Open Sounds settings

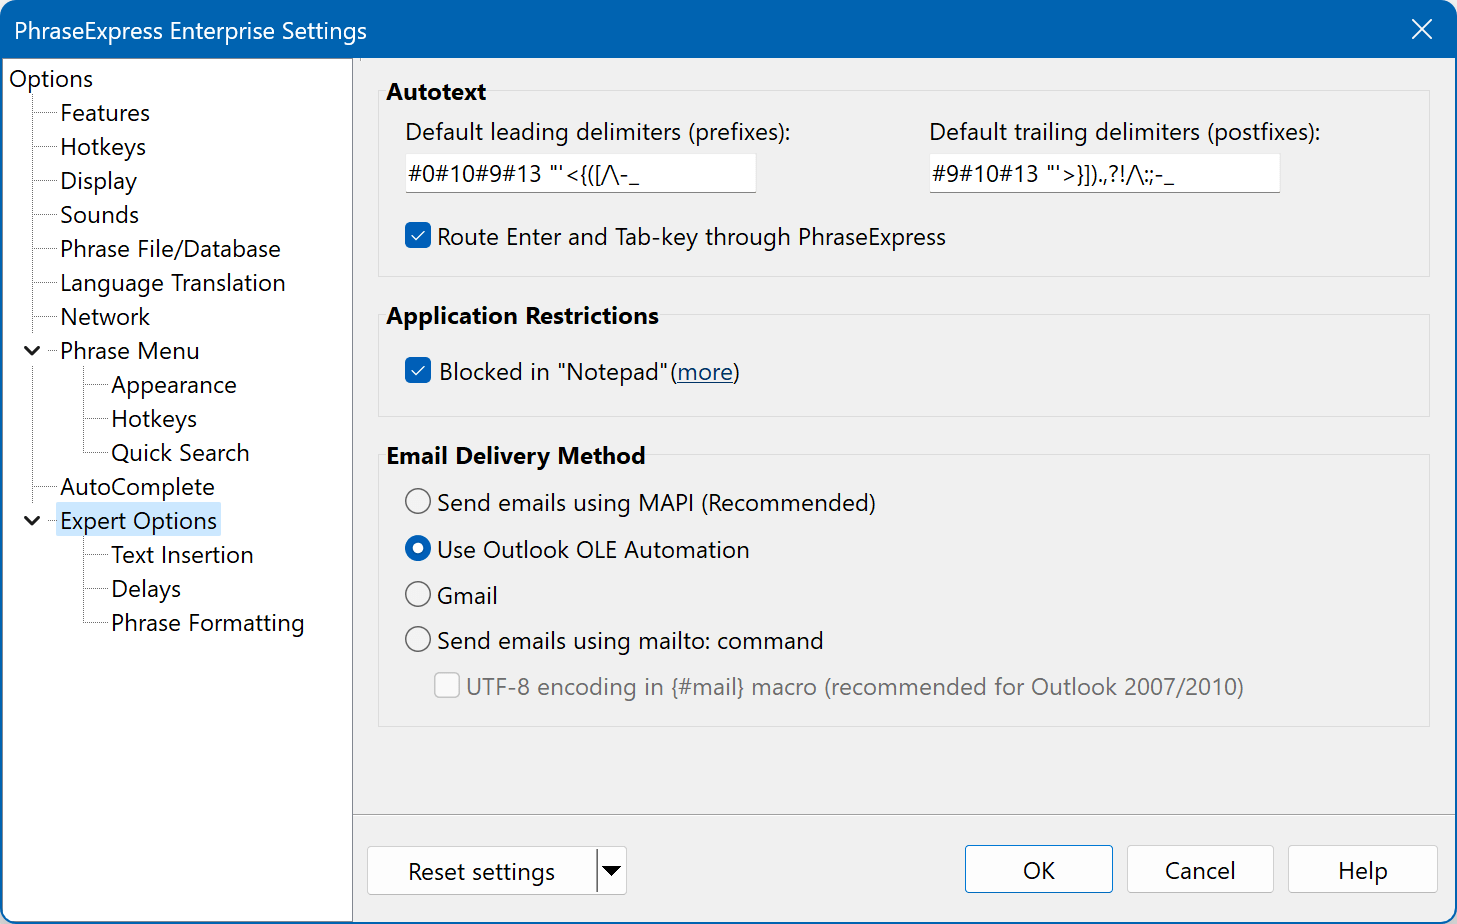(x=99, y=215)
